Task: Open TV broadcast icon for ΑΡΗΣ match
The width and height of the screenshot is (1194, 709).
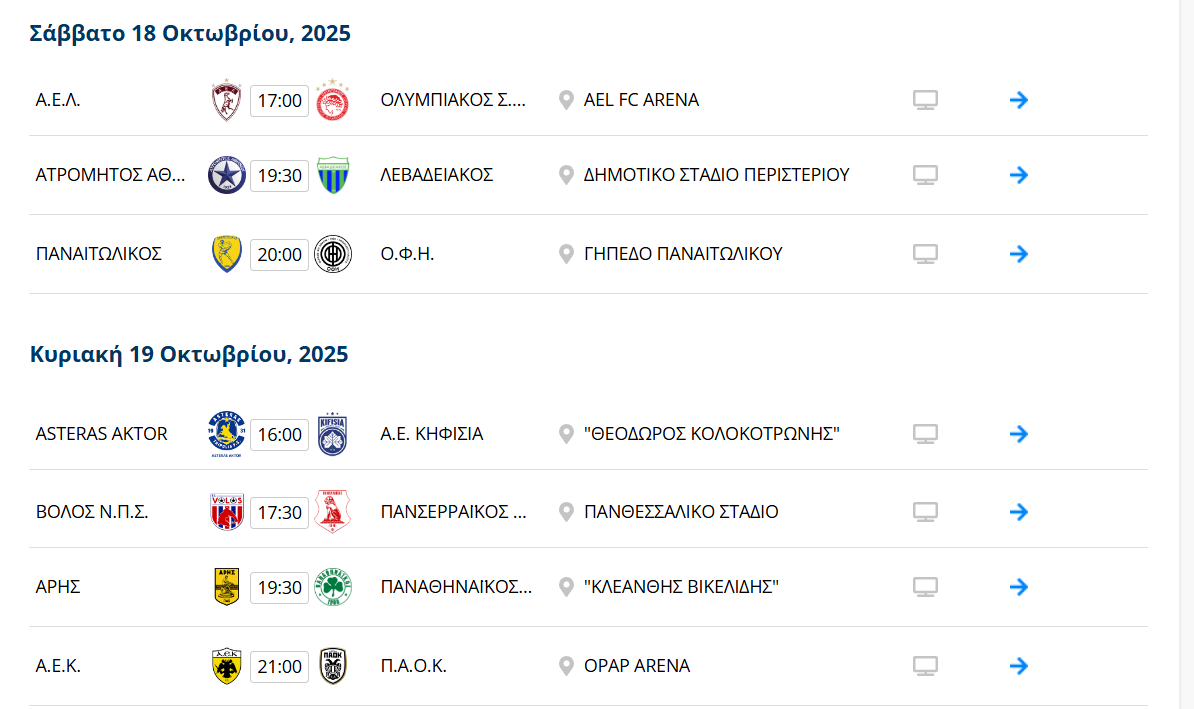Action: pos(925,587)
